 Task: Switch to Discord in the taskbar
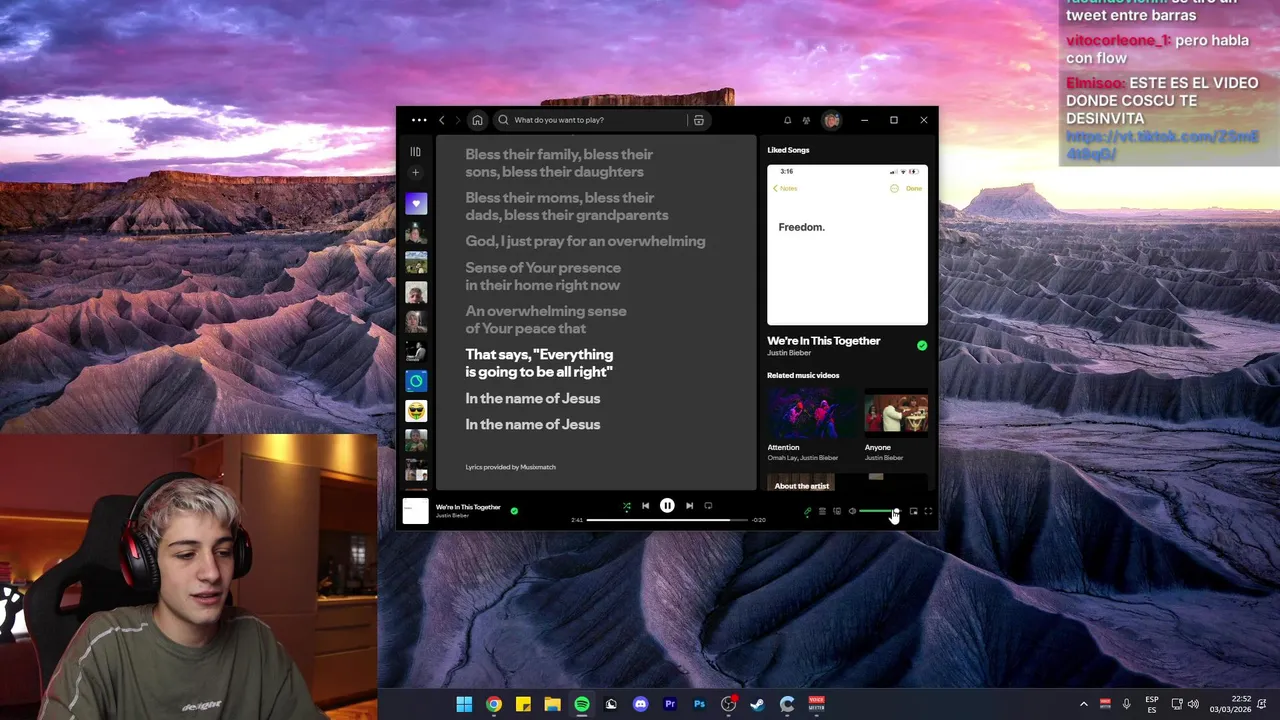click(x=640, y=704)
